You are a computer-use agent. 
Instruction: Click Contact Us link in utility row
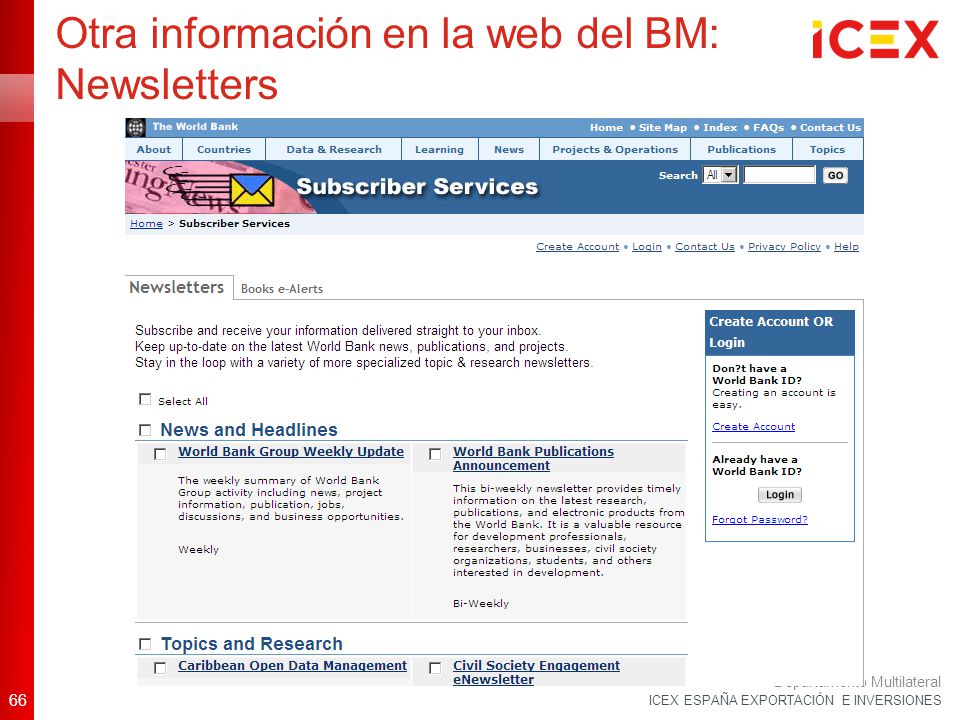(x=705, y=246)
